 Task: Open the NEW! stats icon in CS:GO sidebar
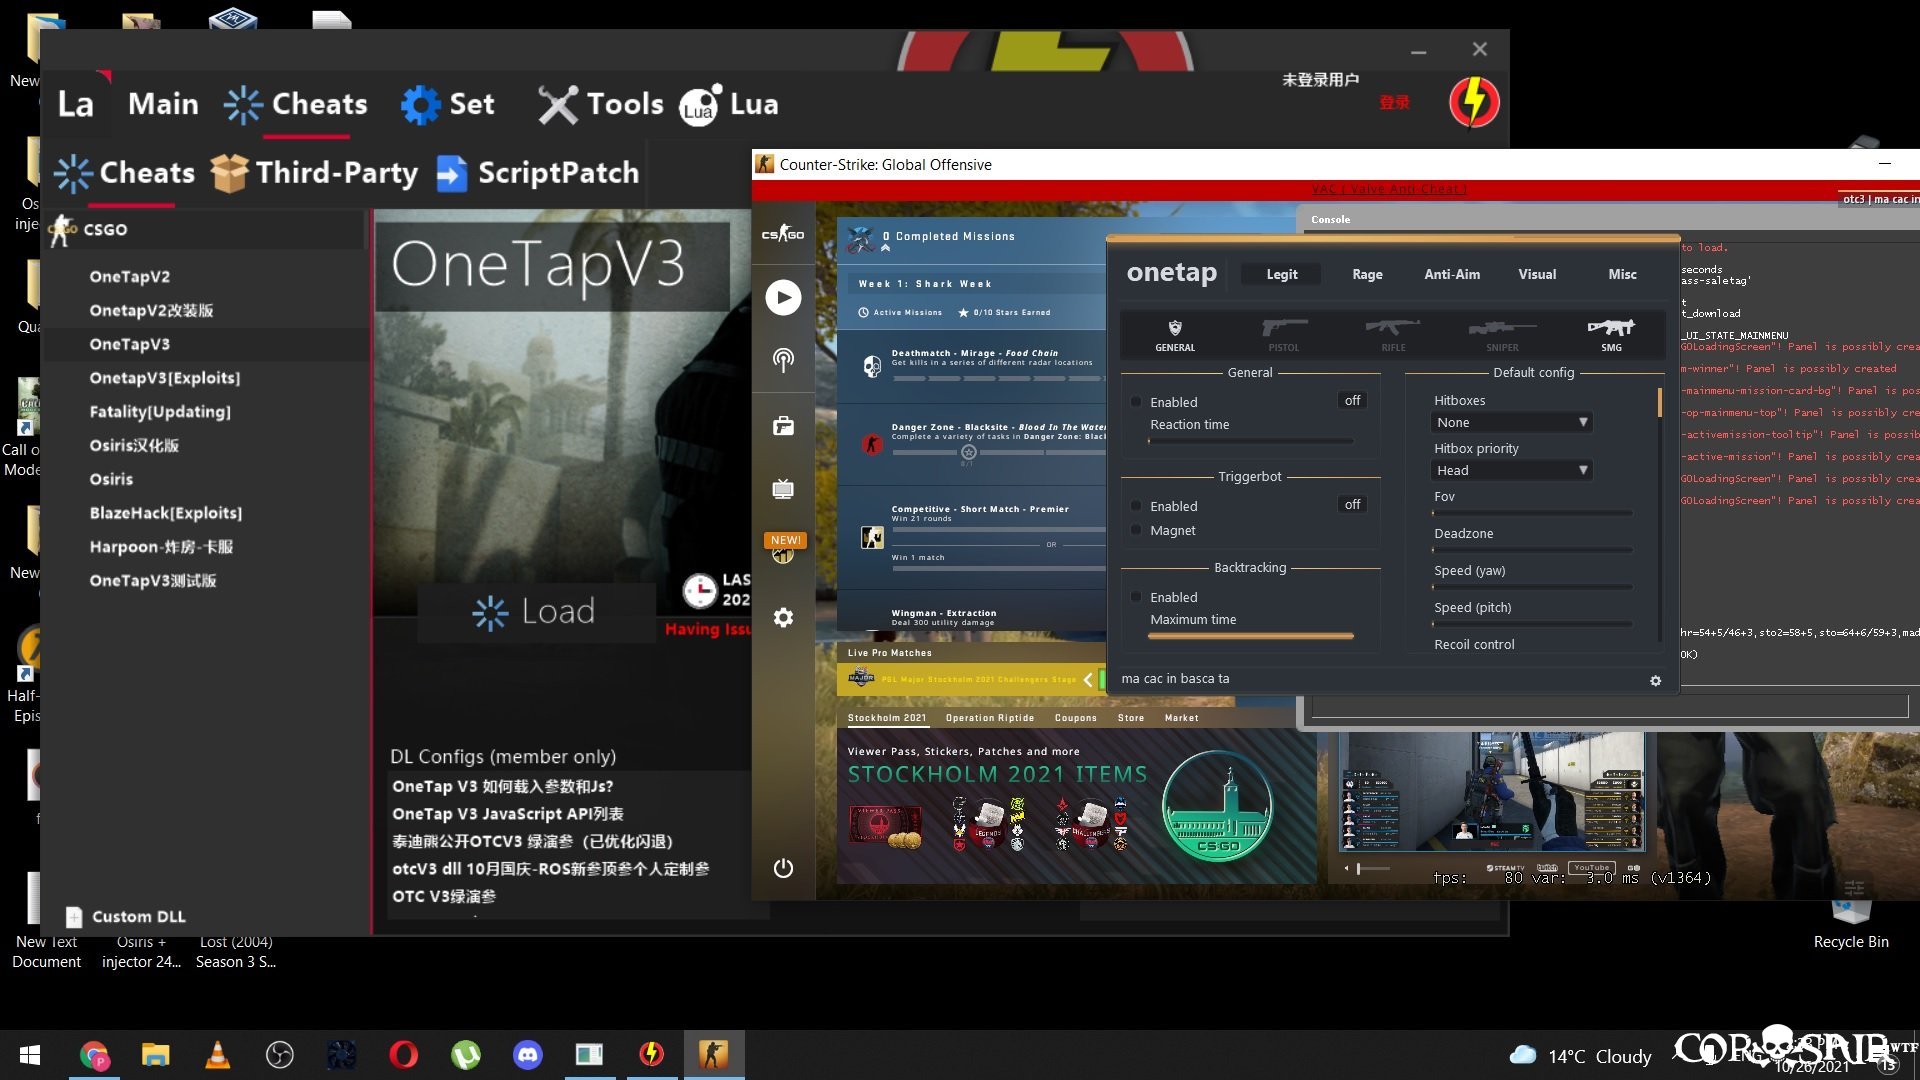click(785, 548)
